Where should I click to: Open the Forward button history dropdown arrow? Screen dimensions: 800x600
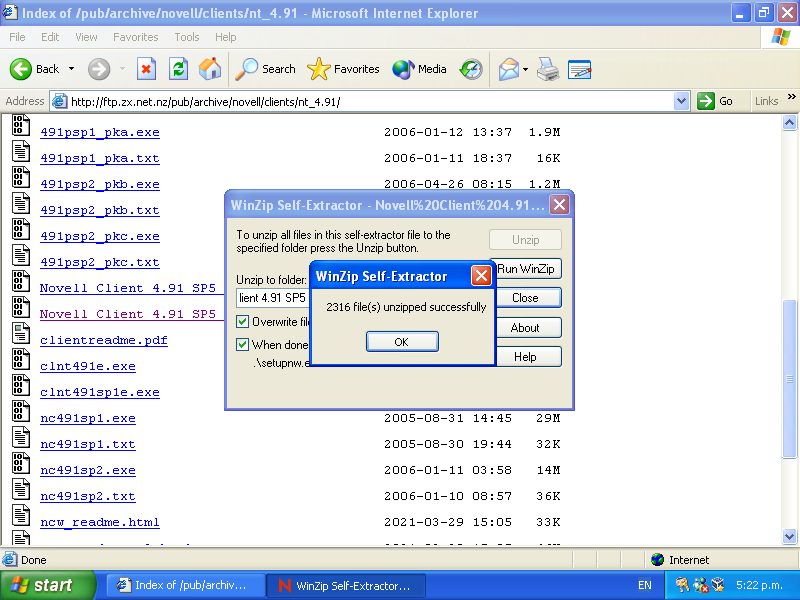coord(122,69)
